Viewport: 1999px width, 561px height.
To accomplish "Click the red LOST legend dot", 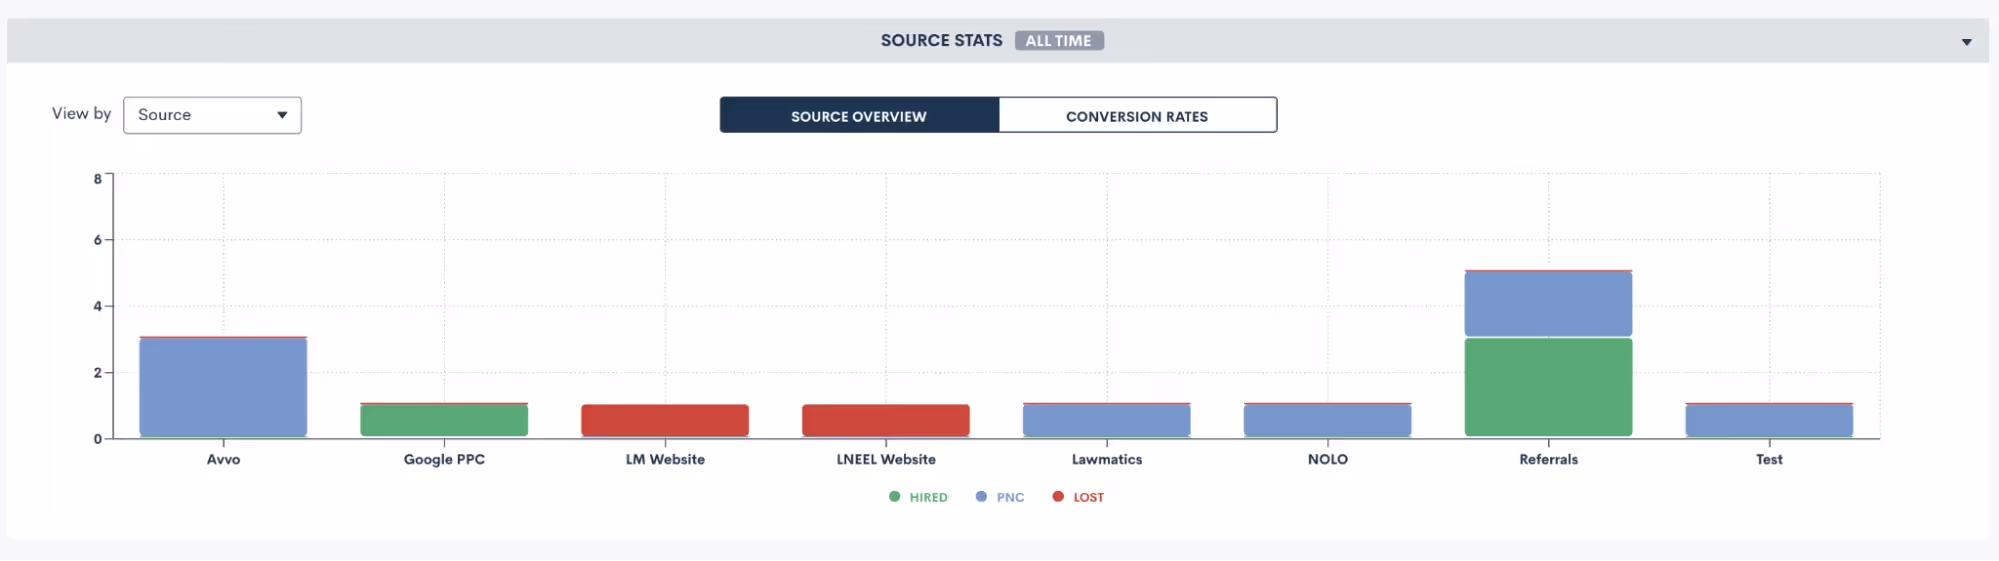I will coord(1058,496).
